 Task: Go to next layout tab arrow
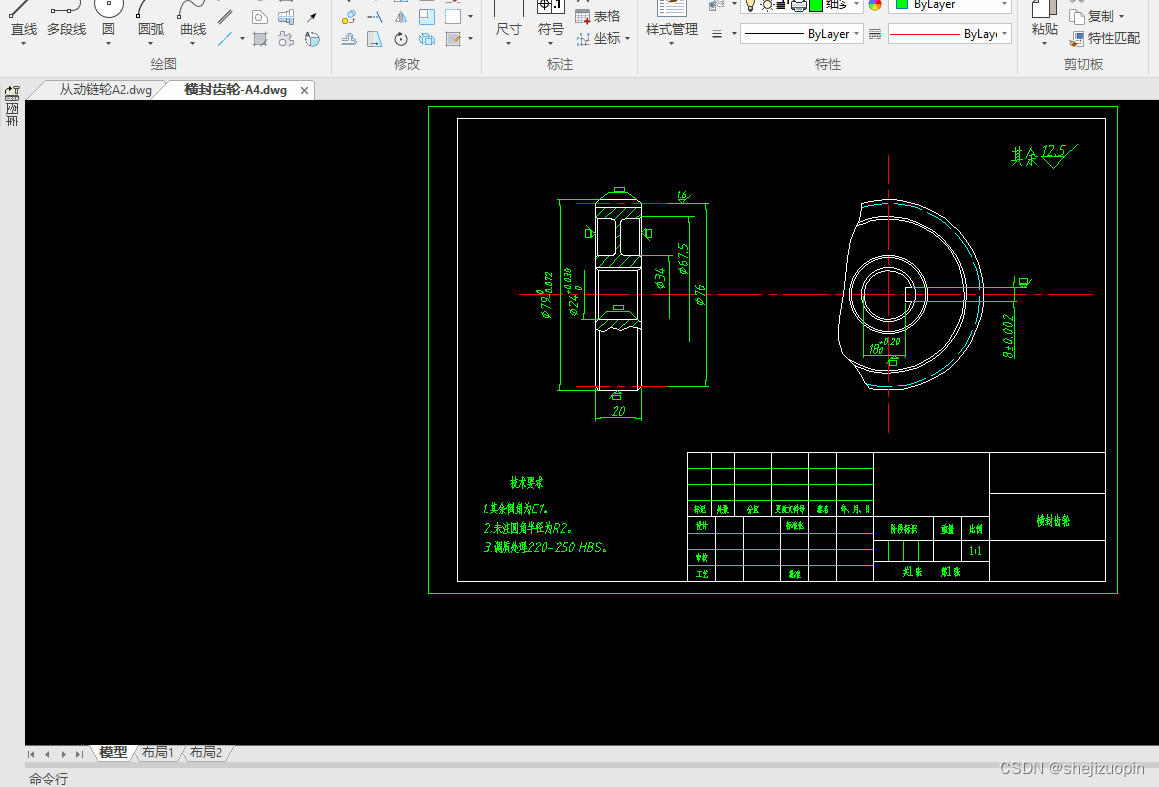[64, 754]
